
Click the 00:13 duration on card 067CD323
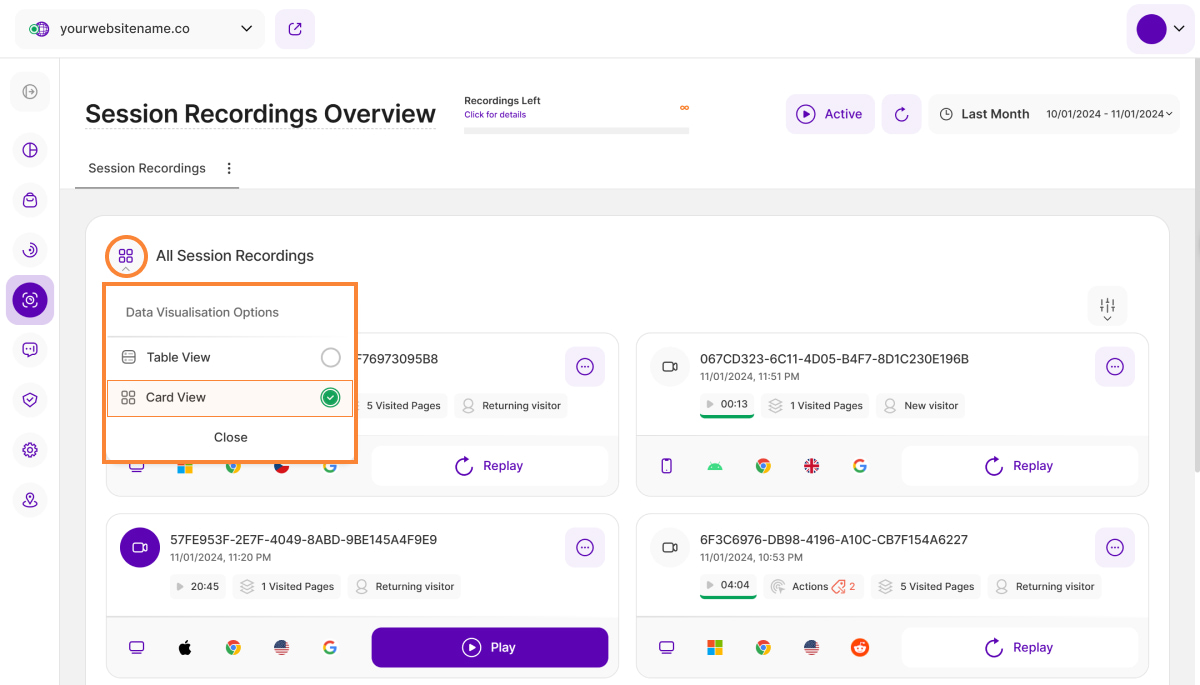click(x=726, y=405)
